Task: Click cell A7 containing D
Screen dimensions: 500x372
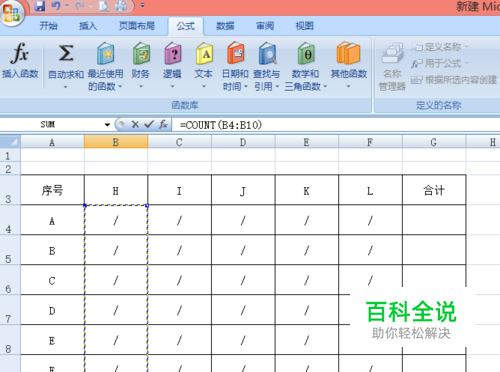Action: [x=52, y=310]
